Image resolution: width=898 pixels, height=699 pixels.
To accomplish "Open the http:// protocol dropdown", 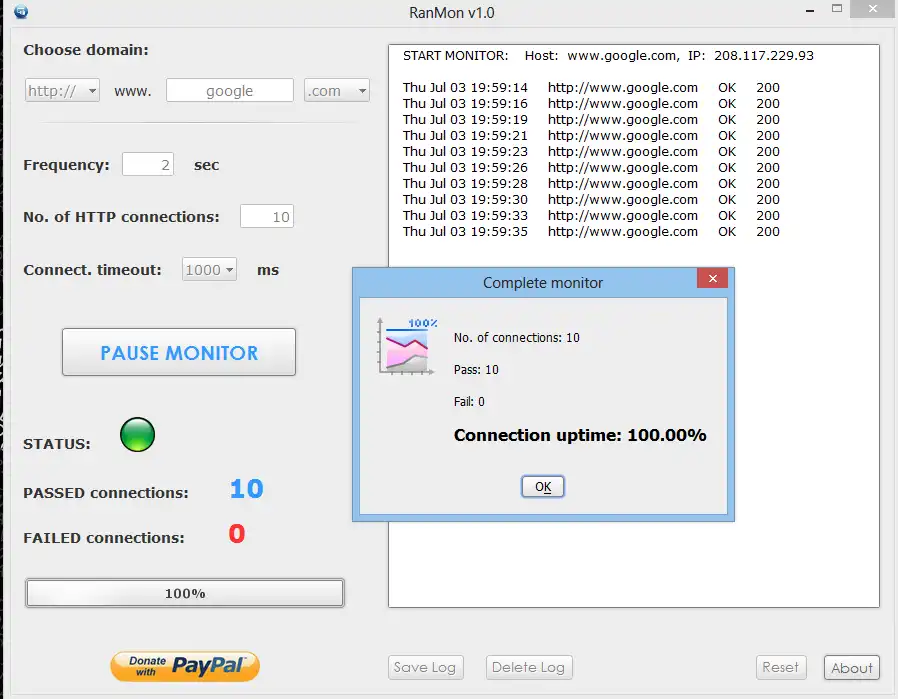I will coord(62,90).
